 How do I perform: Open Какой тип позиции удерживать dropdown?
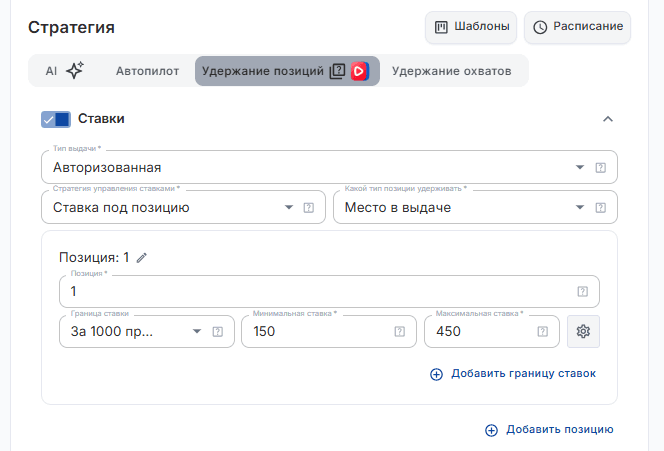[475, 207]
